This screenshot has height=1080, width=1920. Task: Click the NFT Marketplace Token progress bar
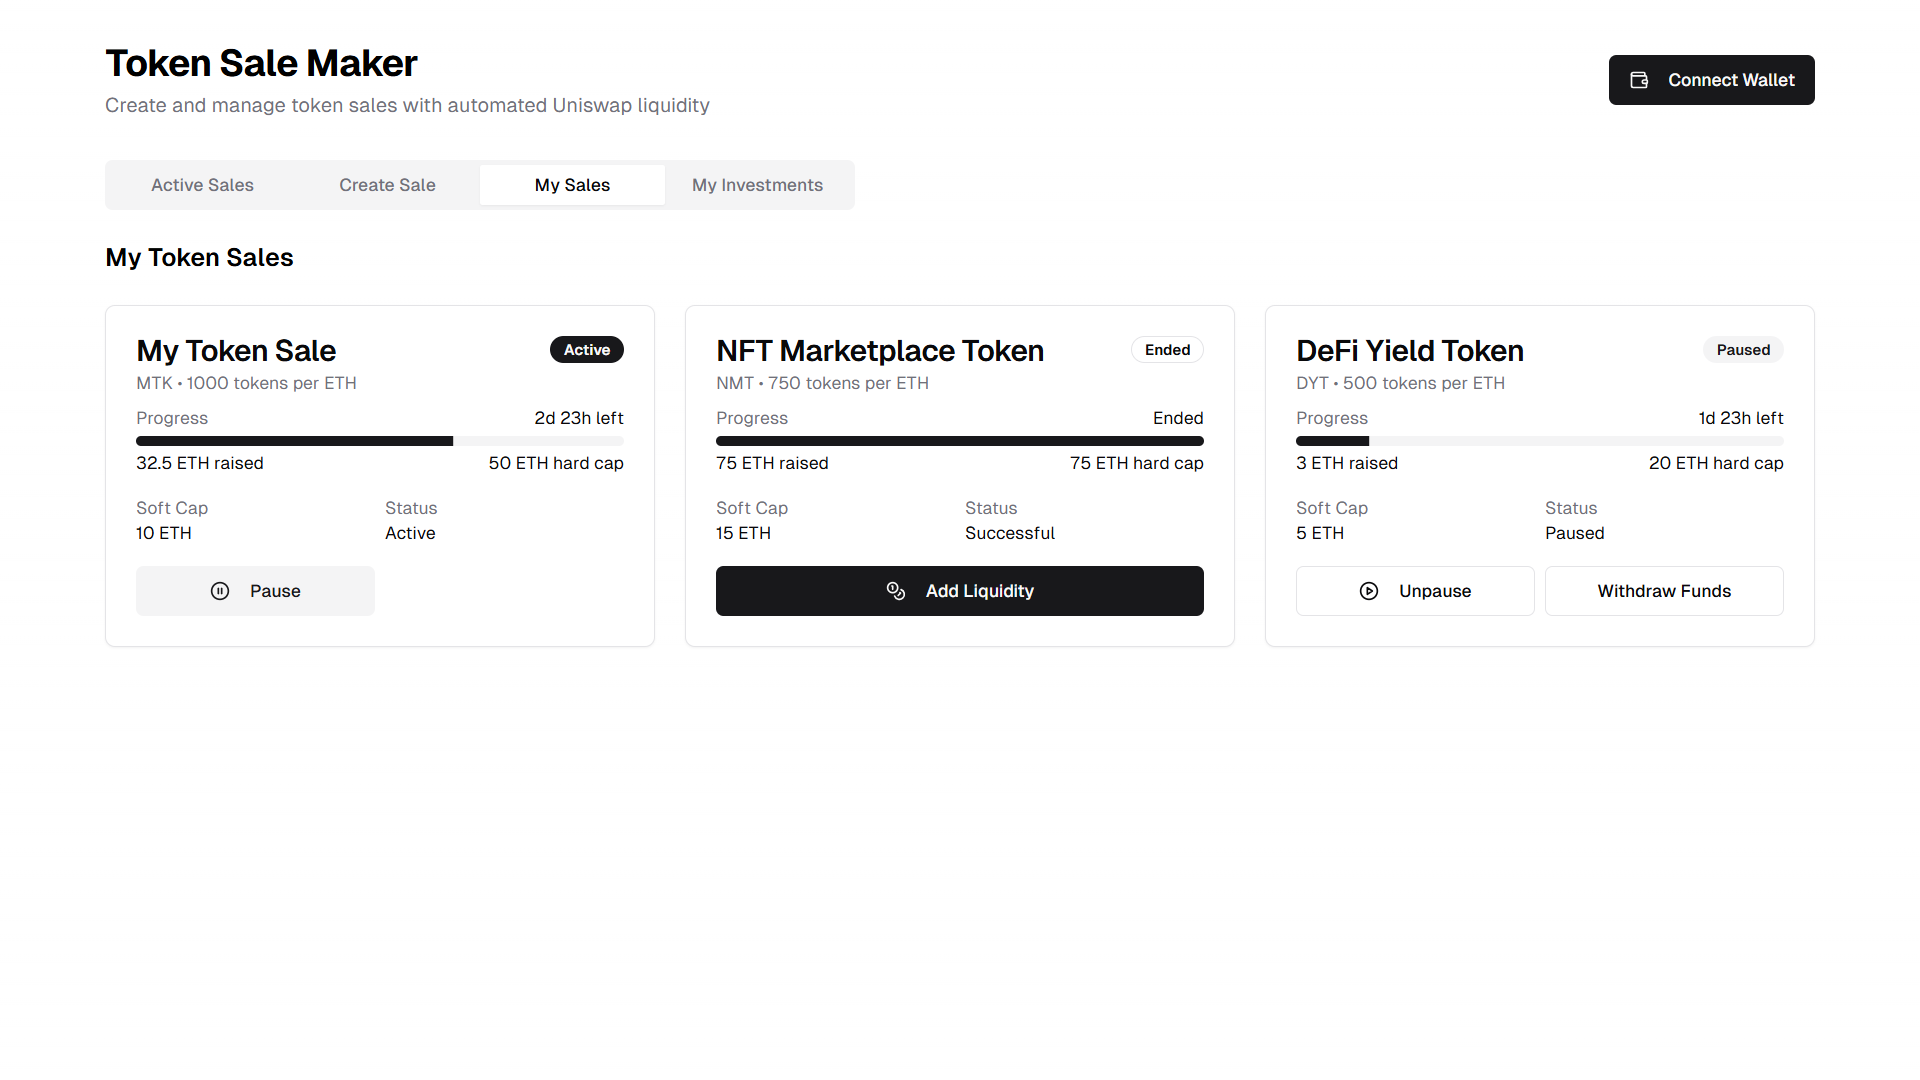pyautogui.click(x=959, y=441)
